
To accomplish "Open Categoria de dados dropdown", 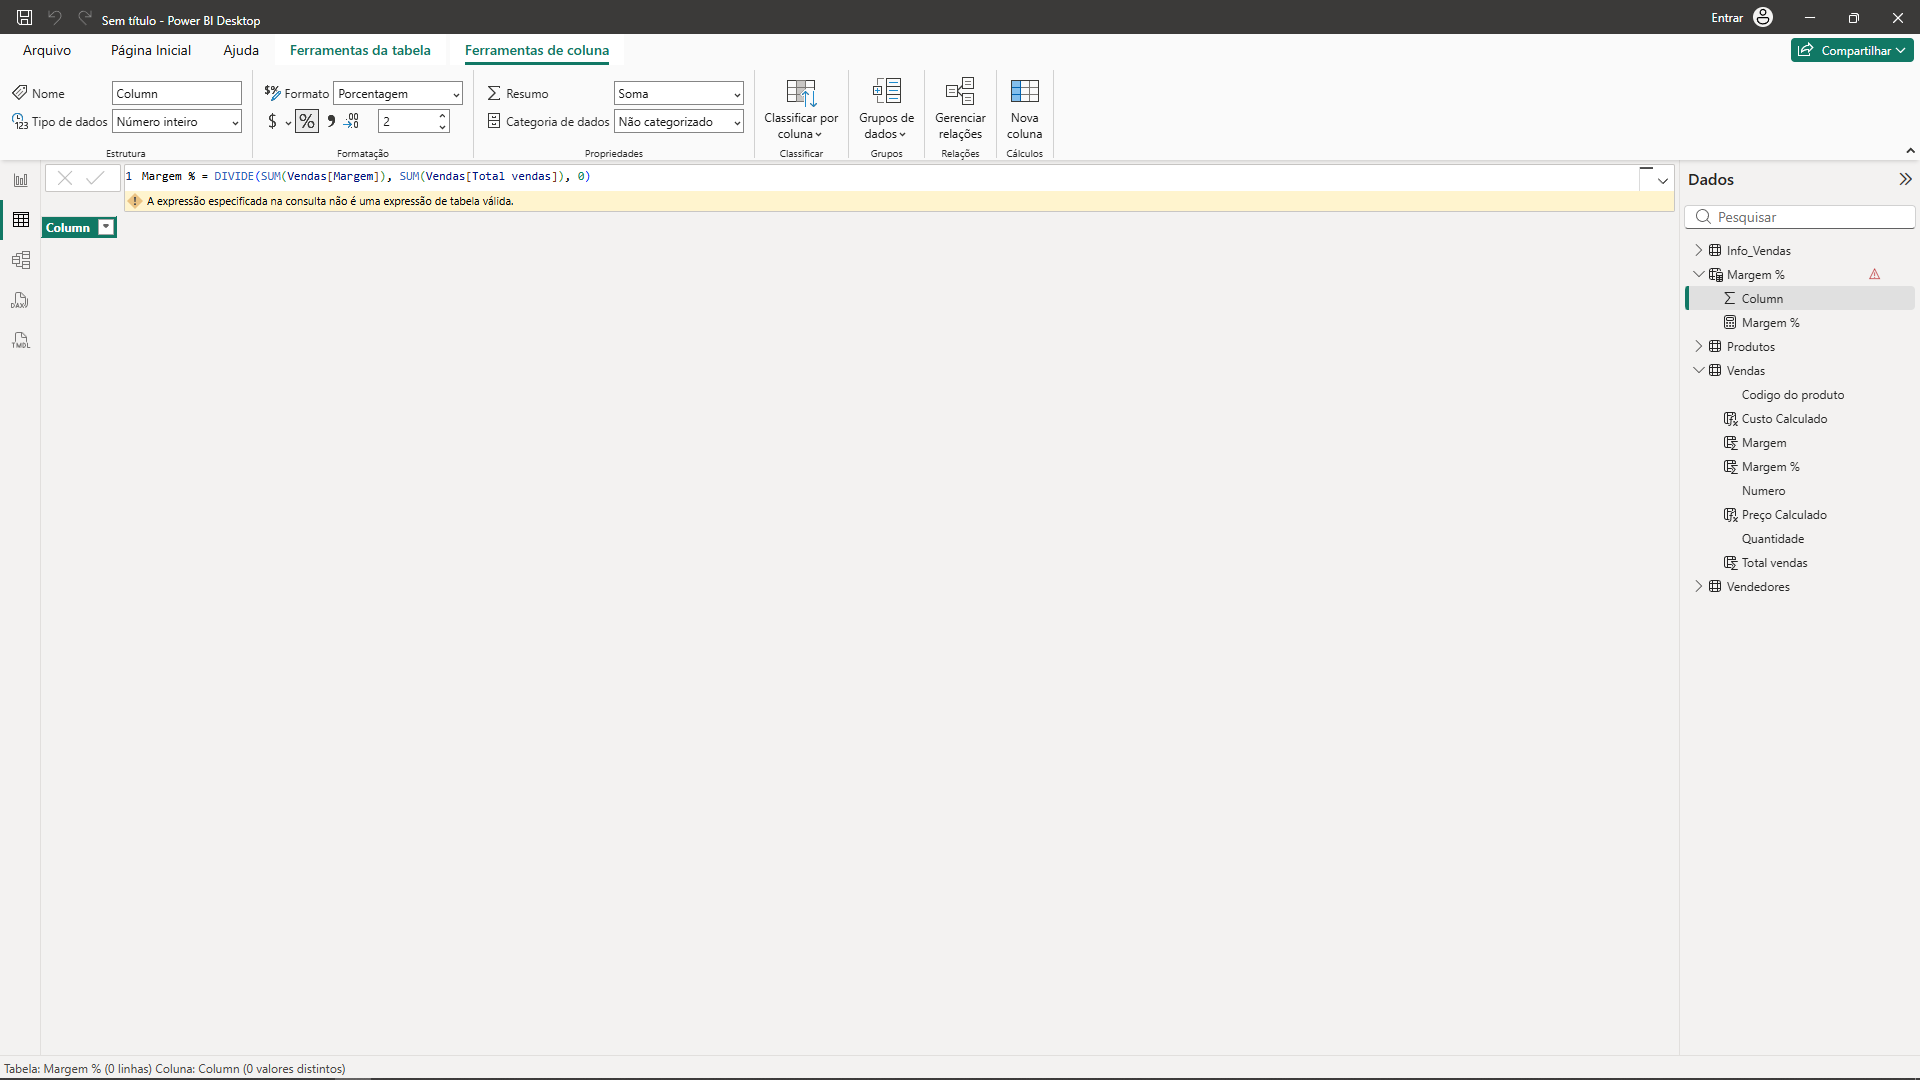I will [679, 121].
